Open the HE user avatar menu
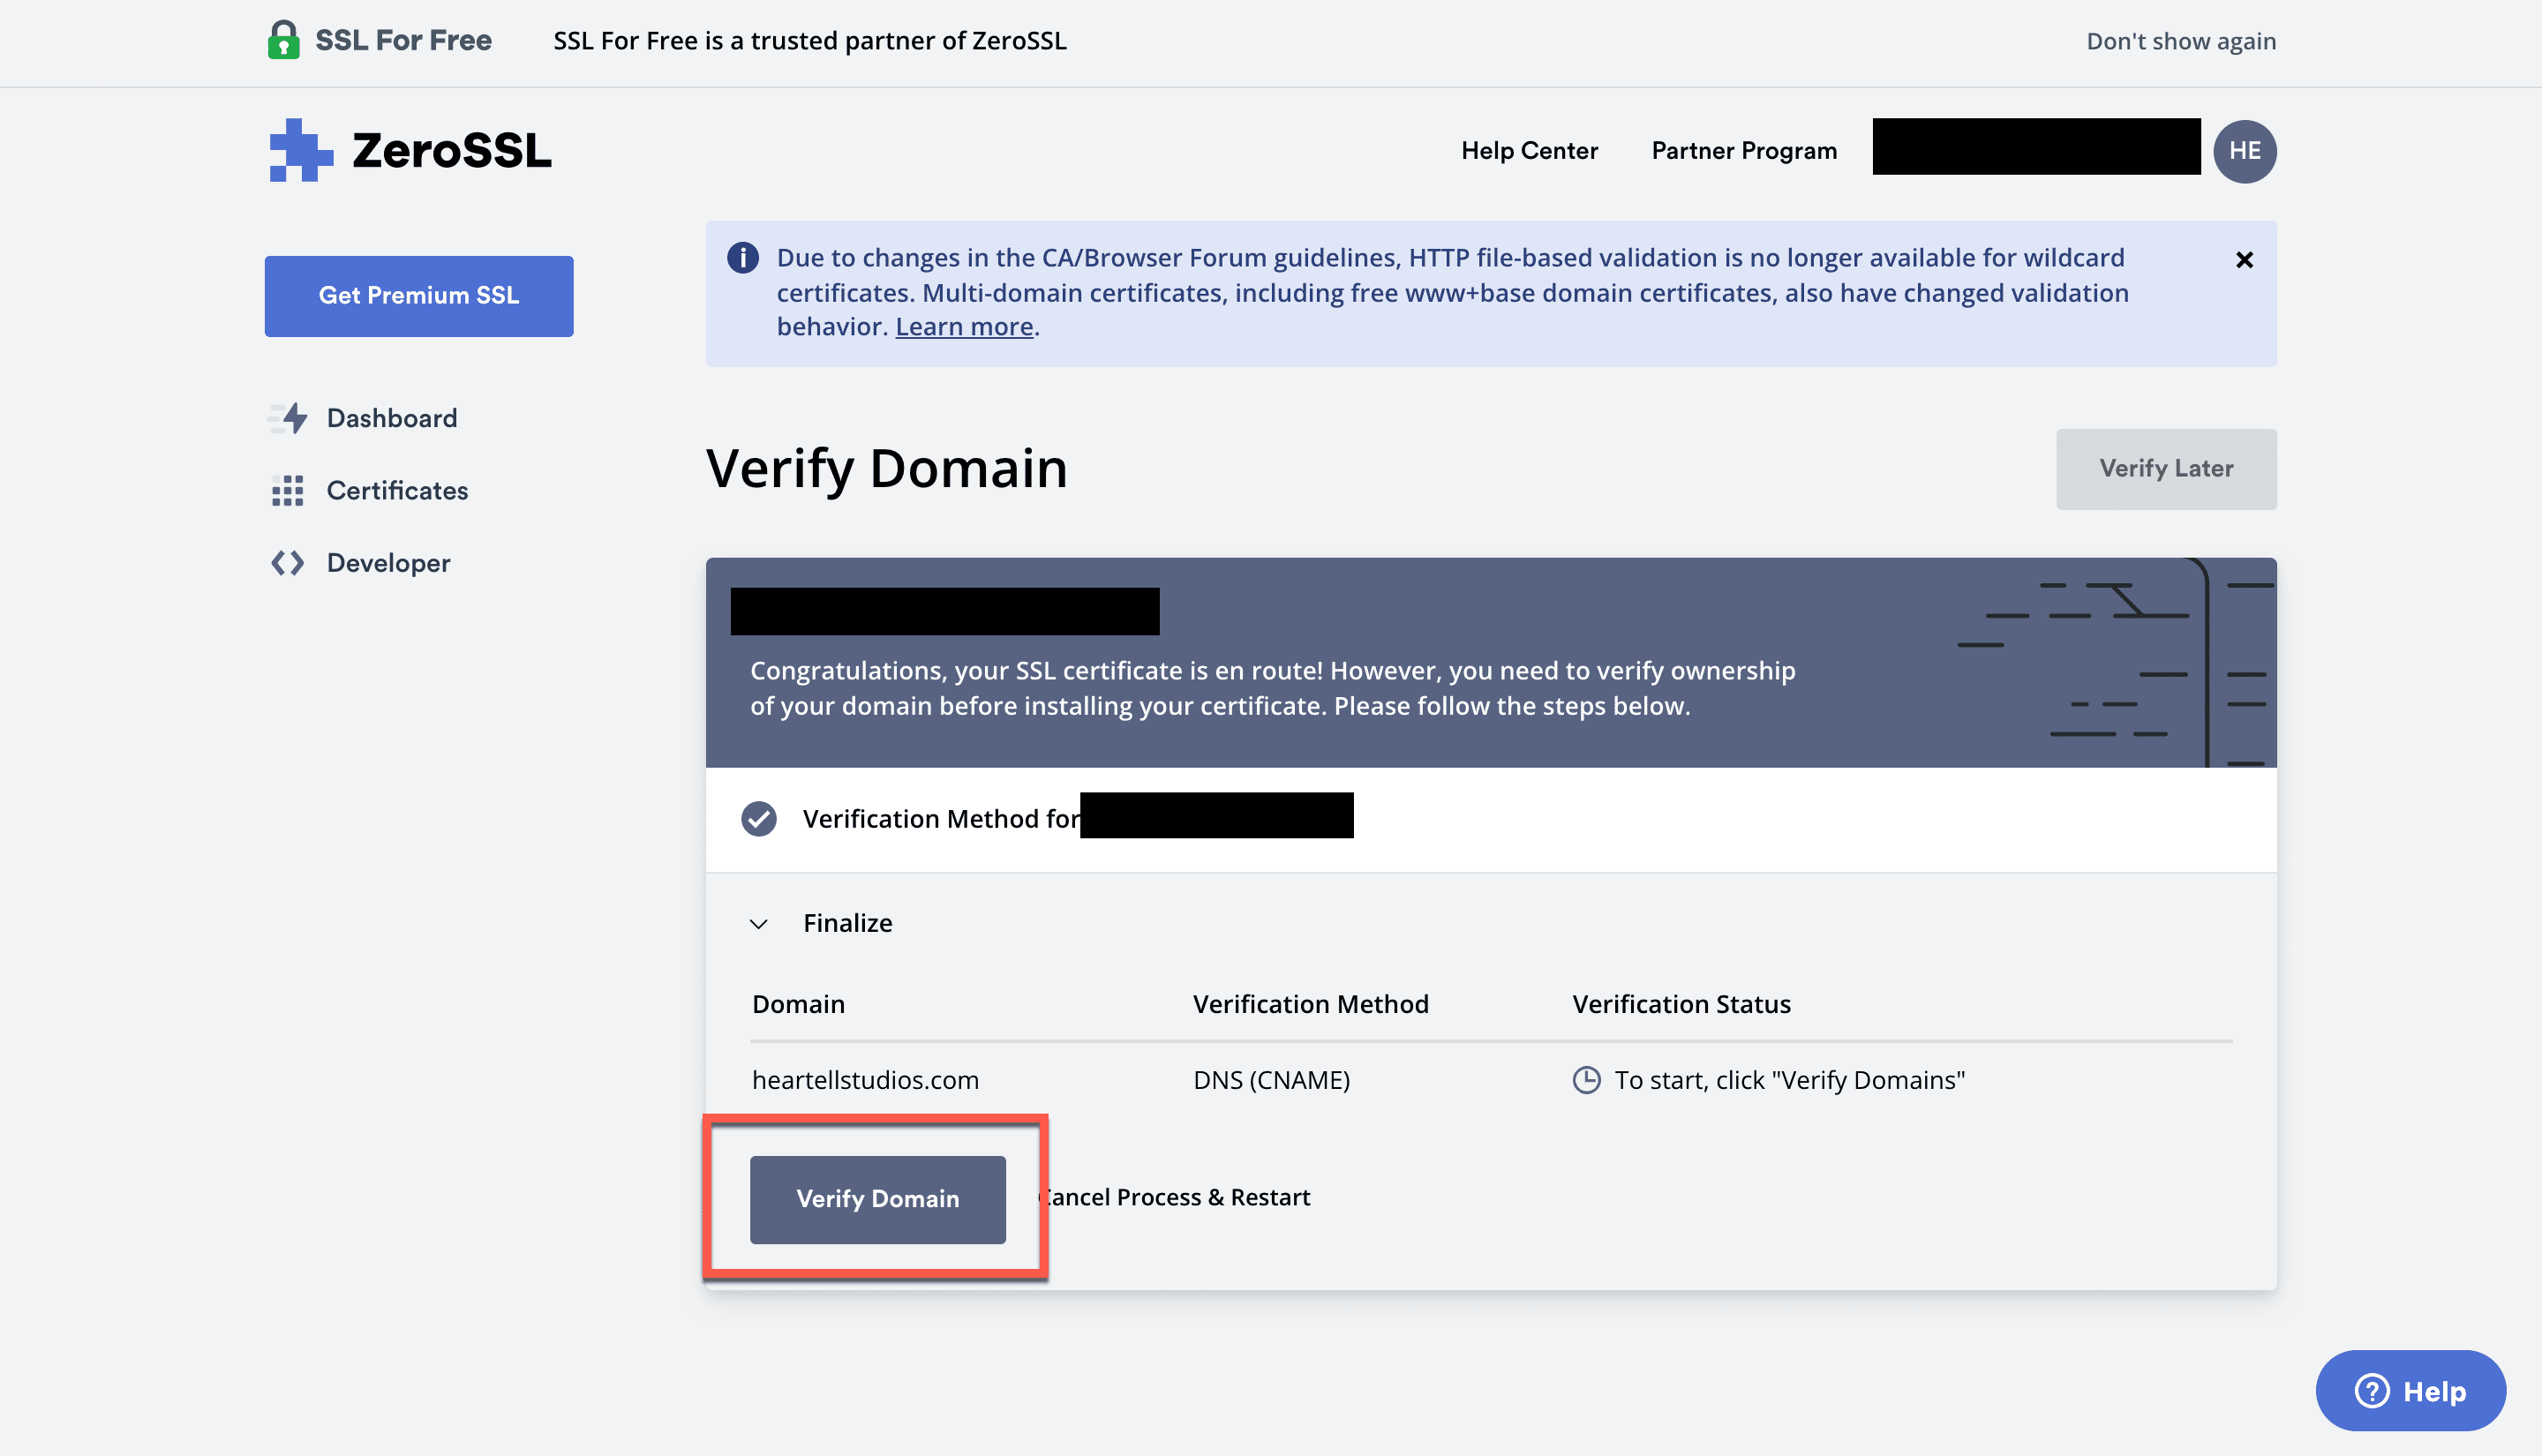 [2244, 151]
